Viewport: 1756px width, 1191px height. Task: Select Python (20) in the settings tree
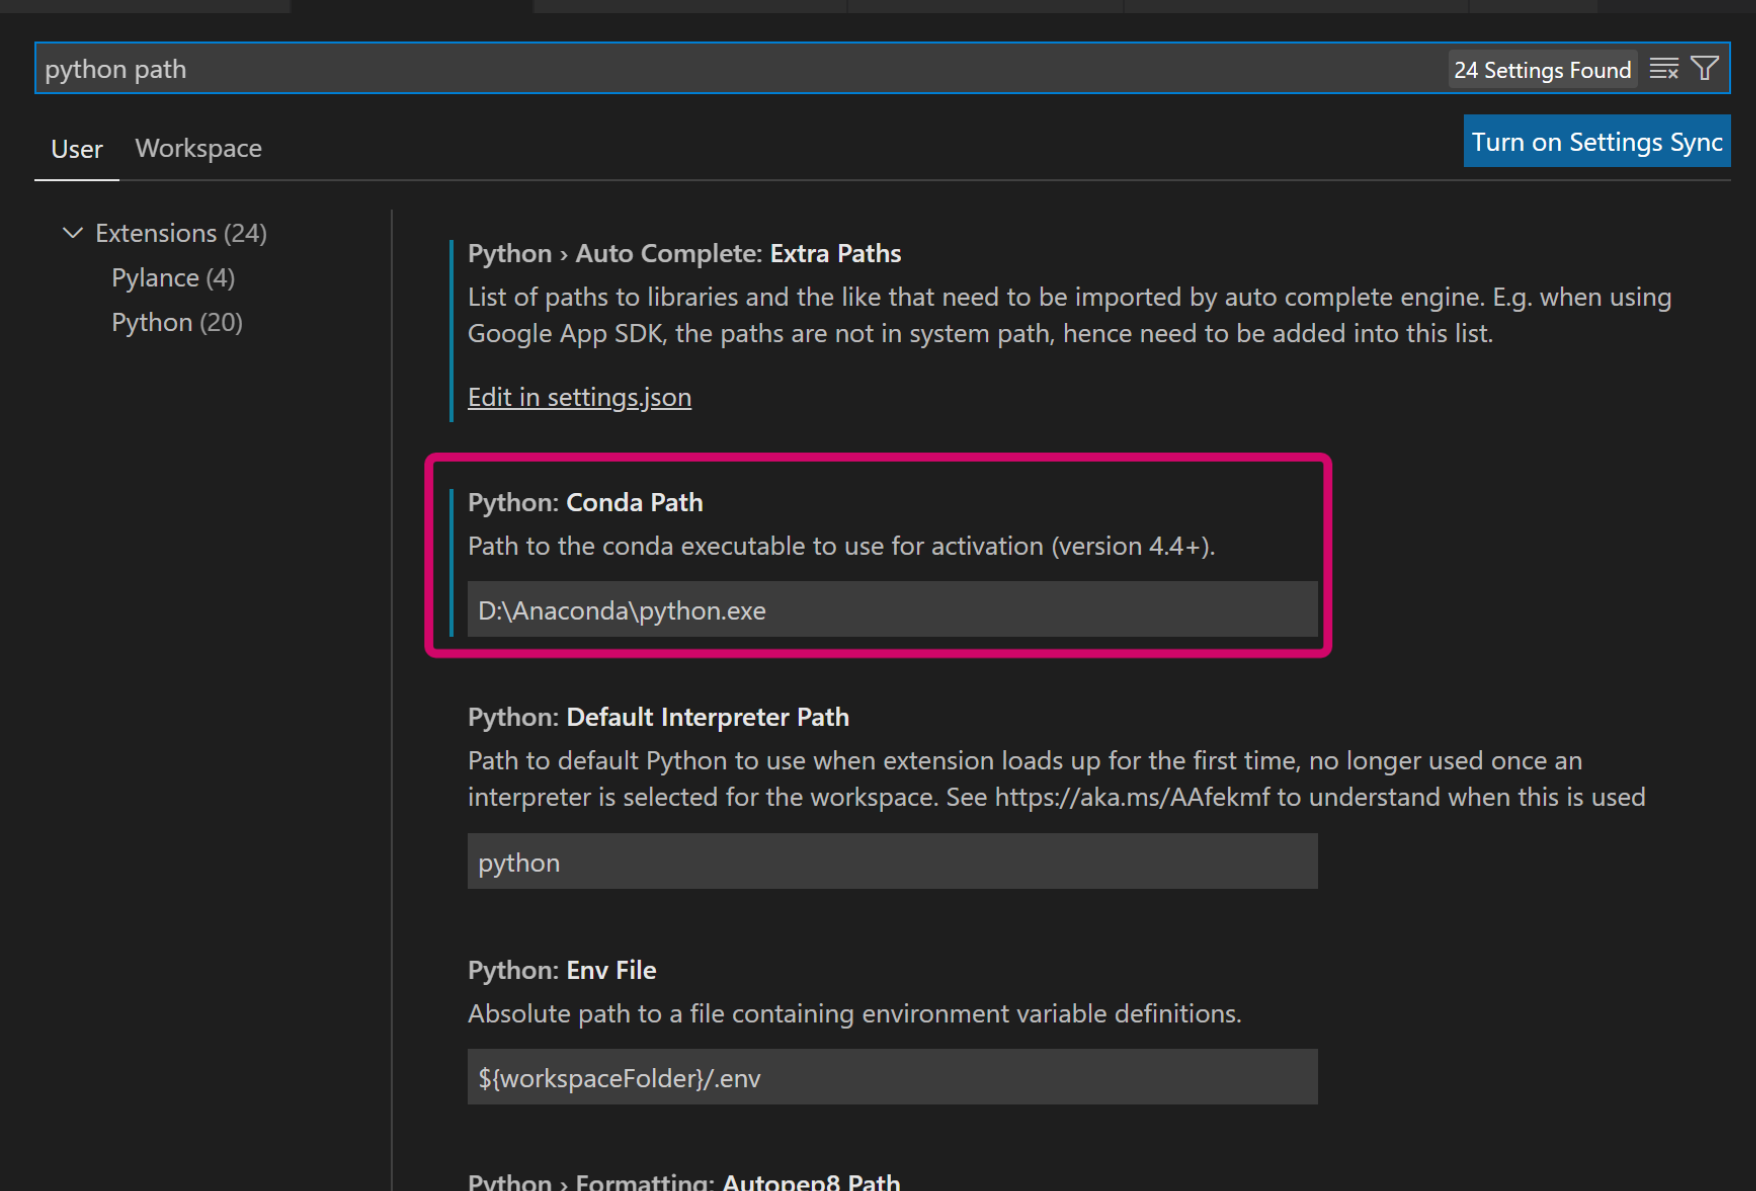pos(176,323)
